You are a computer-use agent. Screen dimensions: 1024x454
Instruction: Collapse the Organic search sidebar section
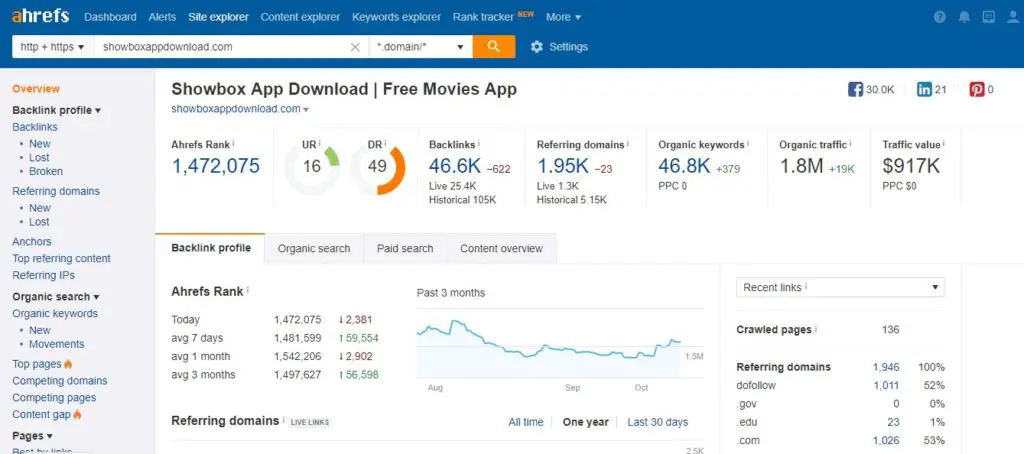56,297
